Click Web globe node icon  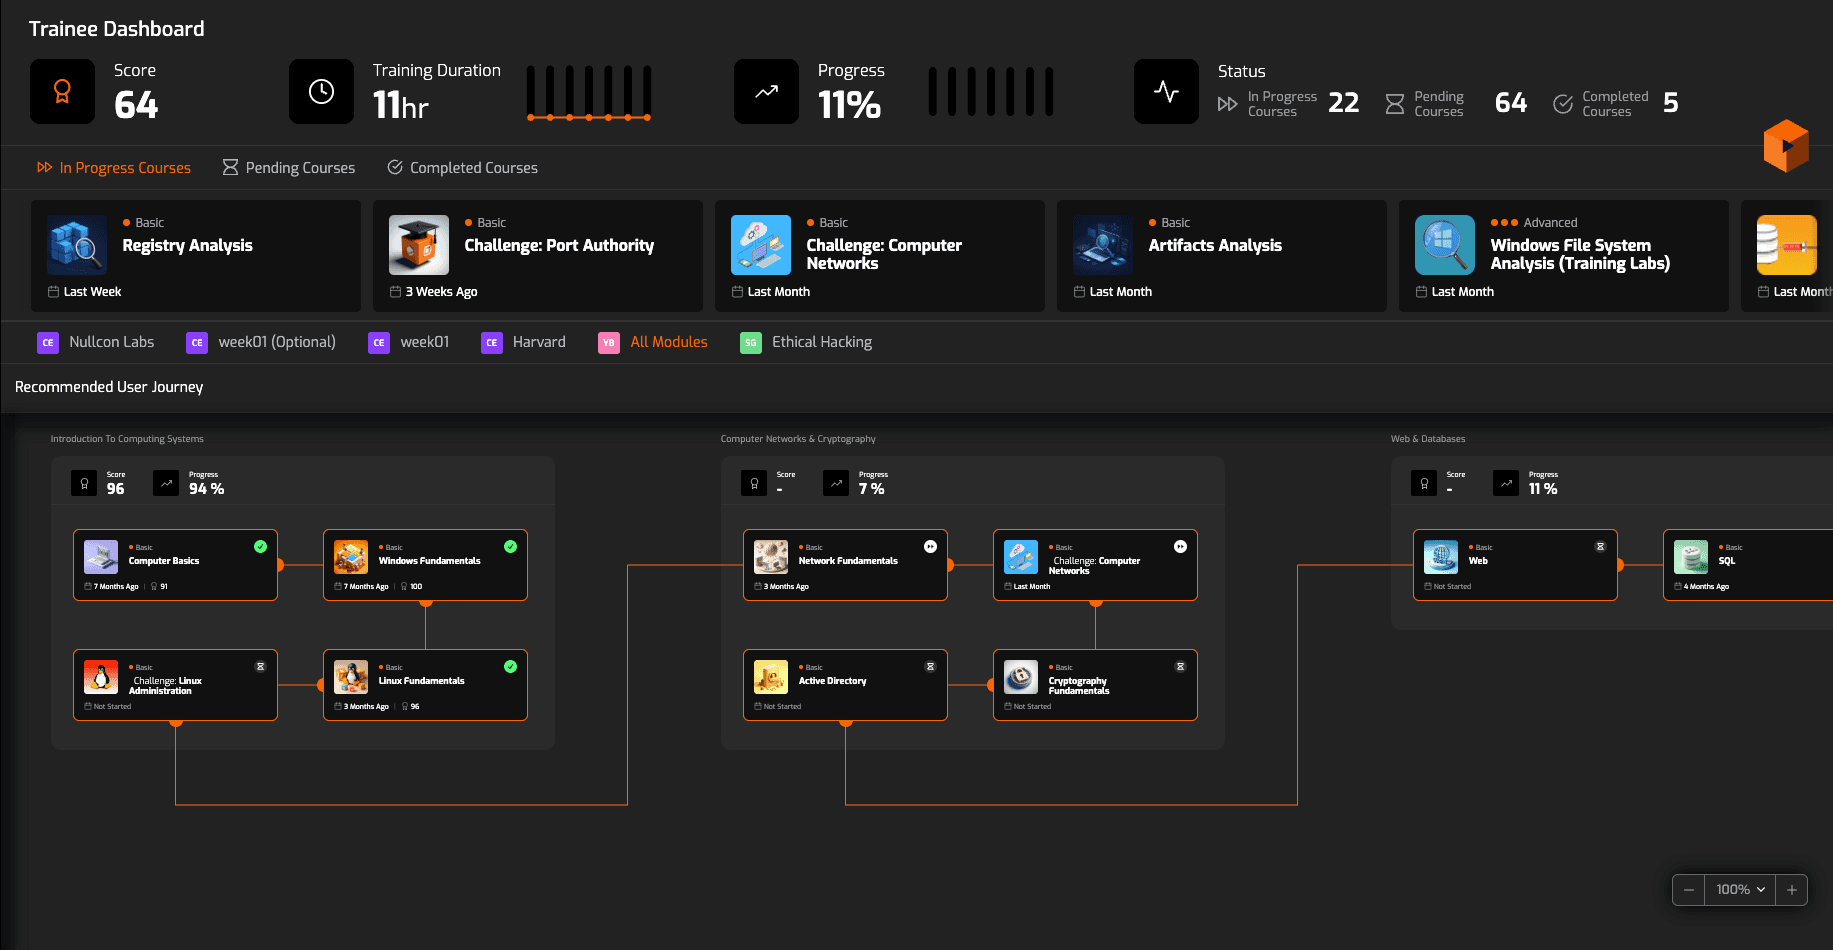pos(1441,557)
